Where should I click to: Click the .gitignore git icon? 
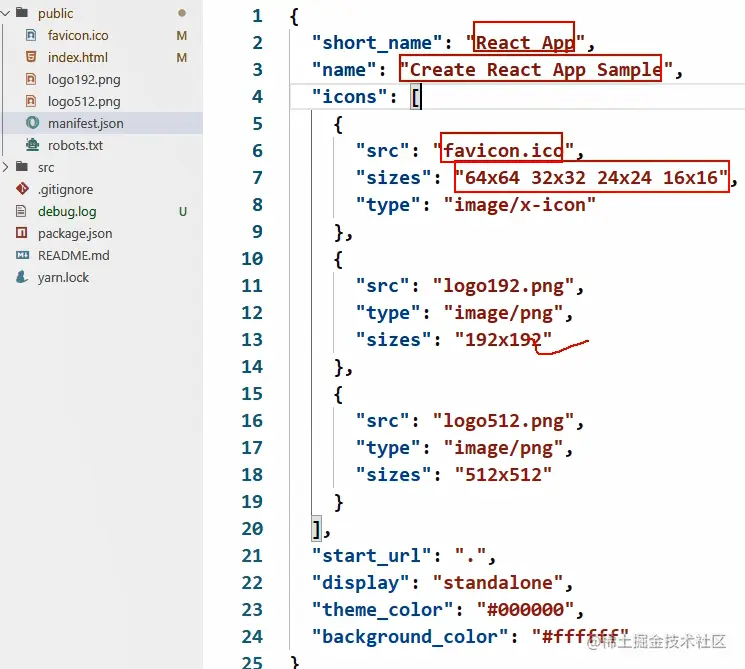(x=22, y=189)
